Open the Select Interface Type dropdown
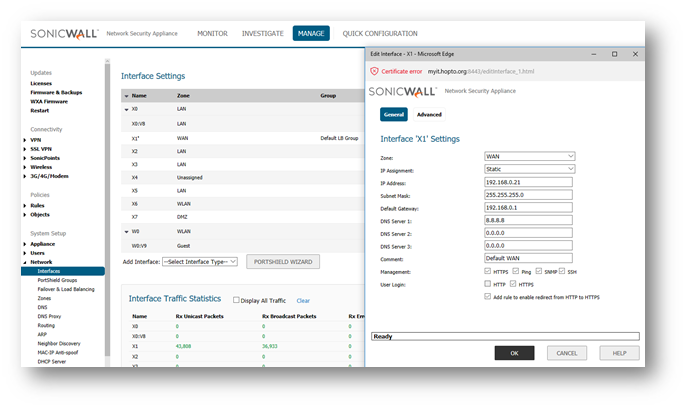 coord(199,261)
